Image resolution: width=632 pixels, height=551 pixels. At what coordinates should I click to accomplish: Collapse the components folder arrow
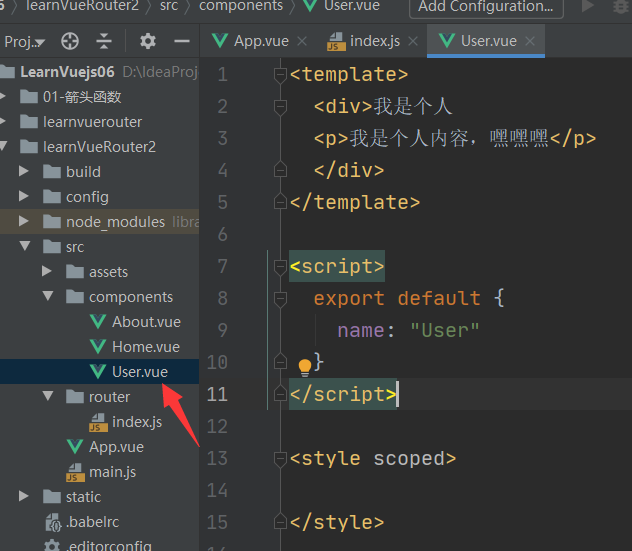coord(48,296)
